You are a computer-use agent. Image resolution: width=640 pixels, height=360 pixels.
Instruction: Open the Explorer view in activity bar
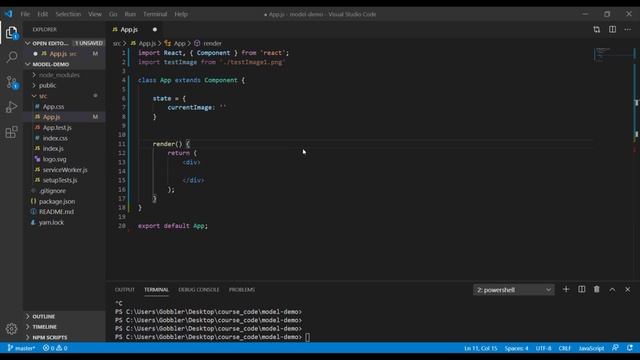tap(11, 33)
